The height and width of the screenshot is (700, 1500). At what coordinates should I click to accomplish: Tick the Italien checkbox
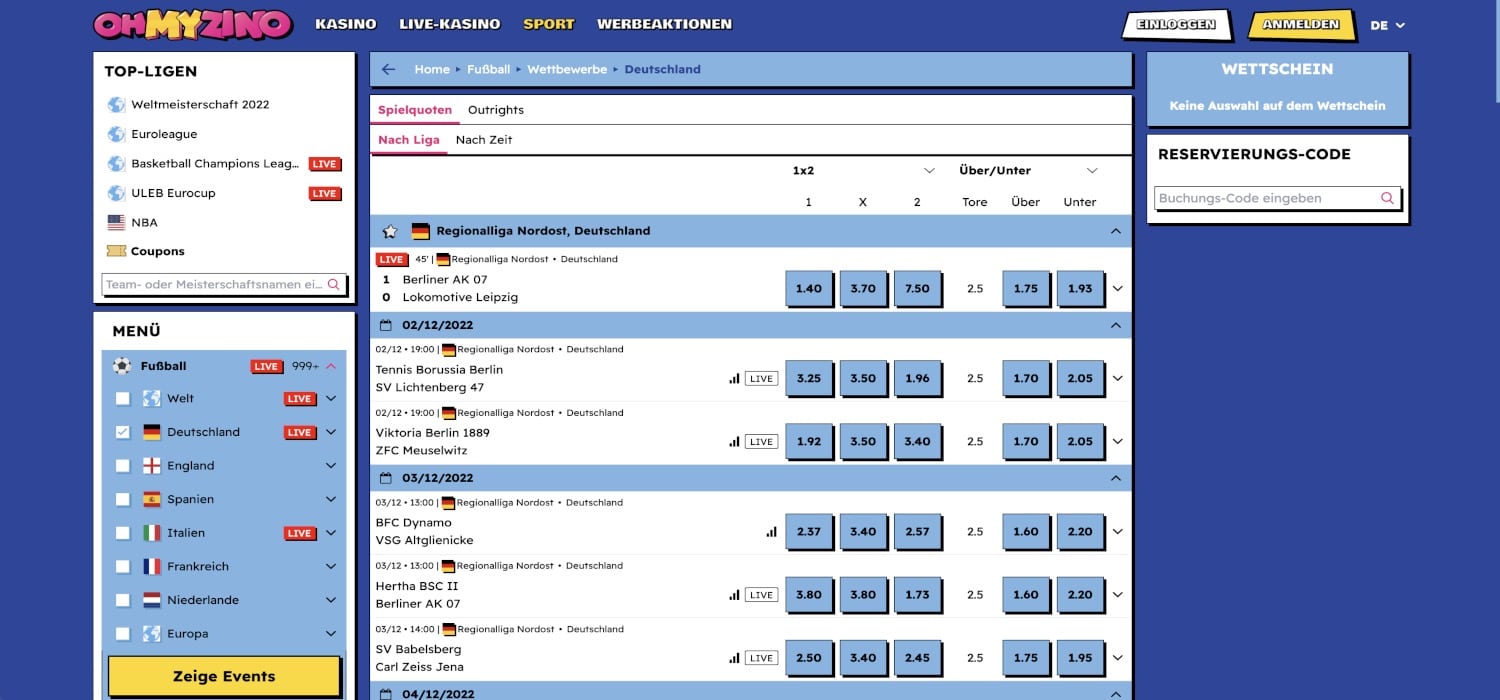pyautogui.click(x=122, y=533)
